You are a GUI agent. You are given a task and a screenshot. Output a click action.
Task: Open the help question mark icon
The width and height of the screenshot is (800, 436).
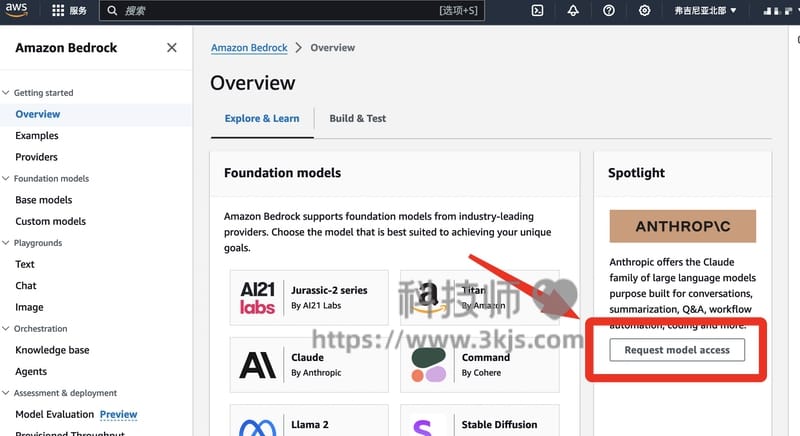(x=609, y=11)
